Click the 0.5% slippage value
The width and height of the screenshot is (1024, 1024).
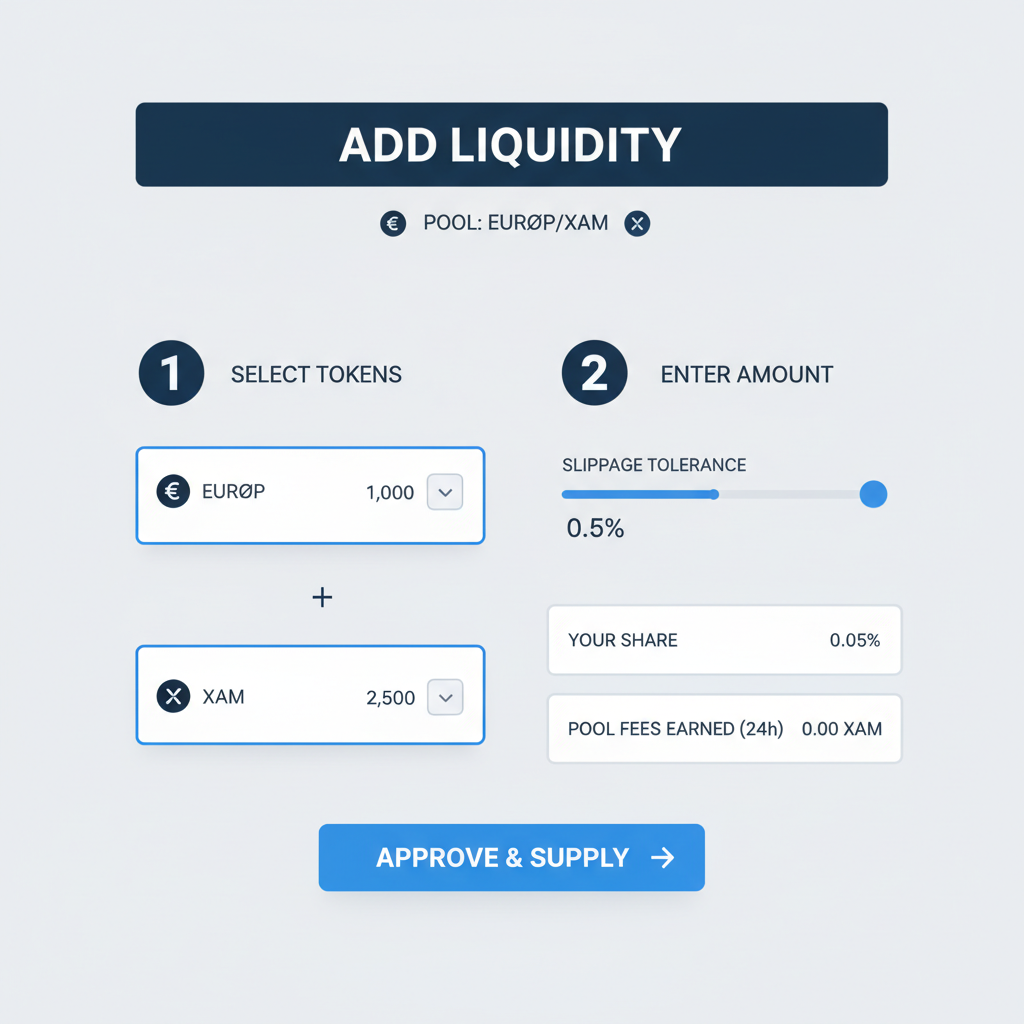point(594,527)
